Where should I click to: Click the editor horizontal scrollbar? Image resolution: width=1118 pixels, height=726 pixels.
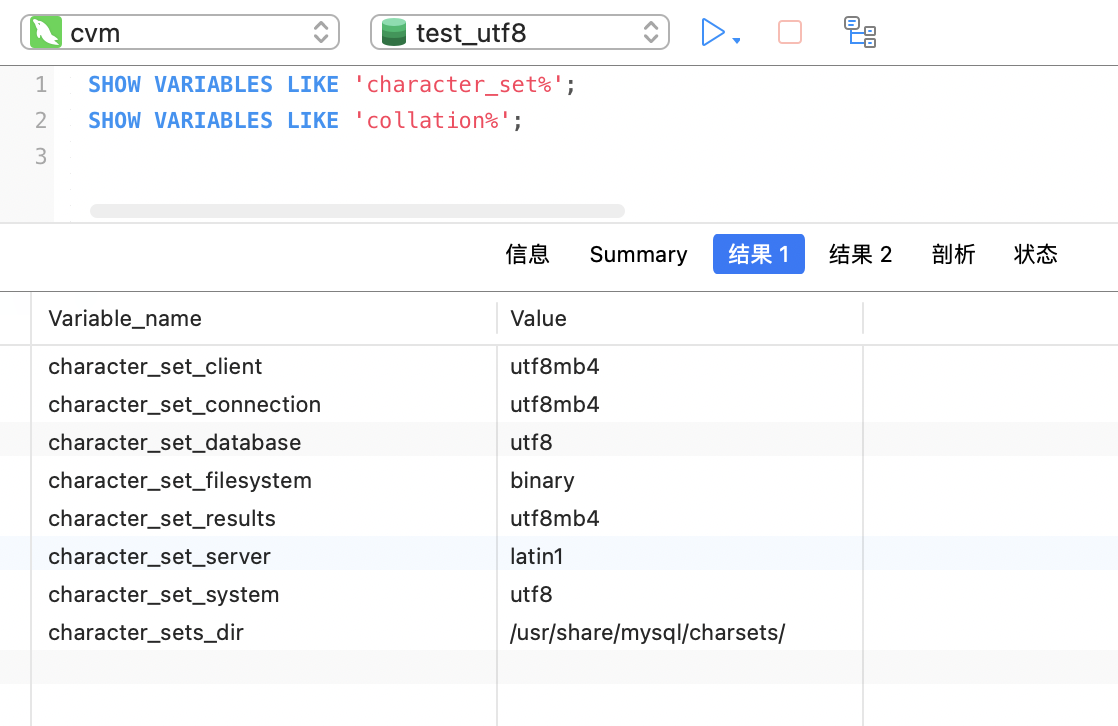[357, 211]
